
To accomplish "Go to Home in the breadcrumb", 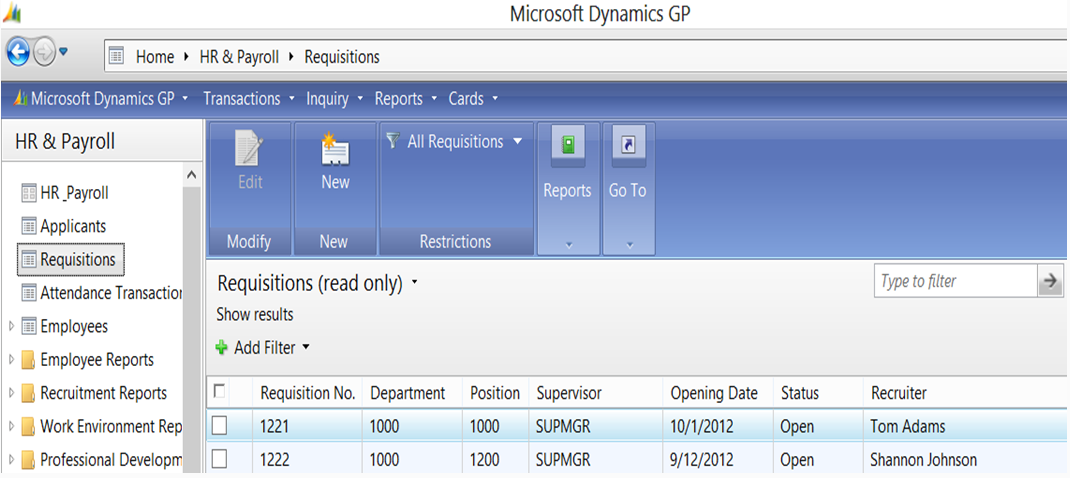I will tap(155, 57).
